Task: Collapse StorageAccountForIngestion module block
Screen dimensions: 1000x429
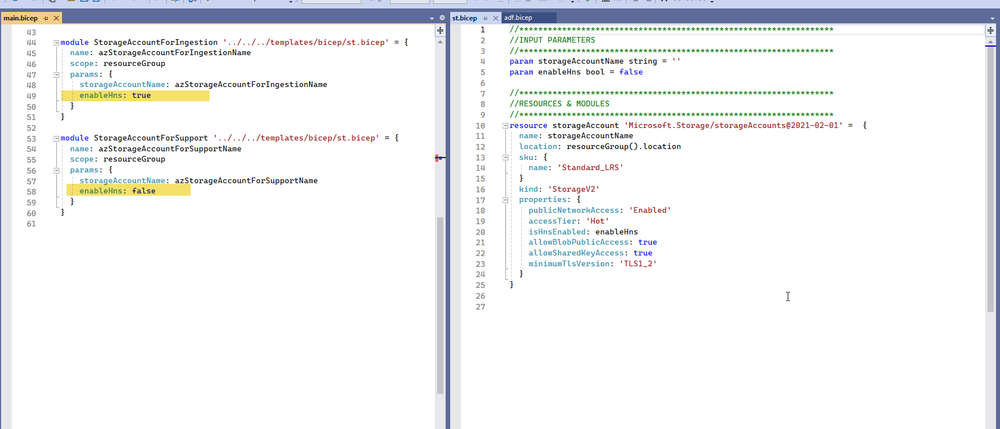Action: (x=54, y=43)
